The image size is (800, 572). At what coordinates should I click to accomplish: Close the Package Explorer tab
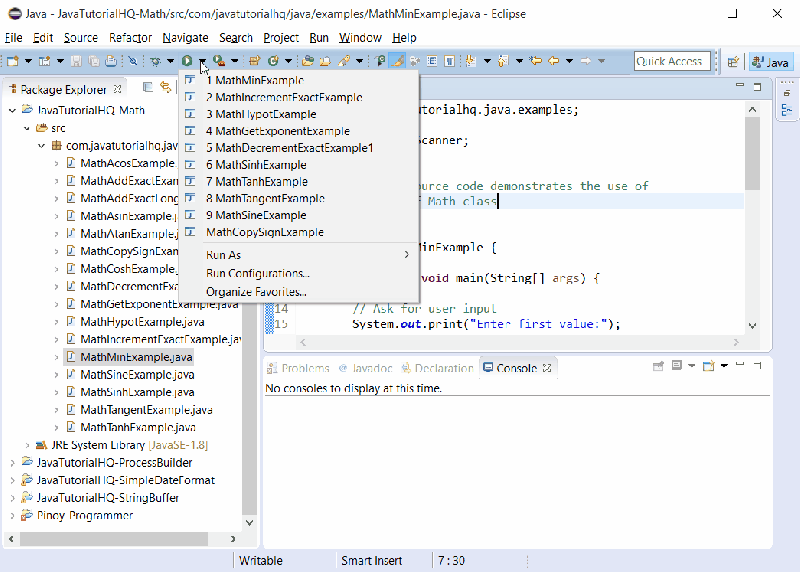[x=118, y=89]
